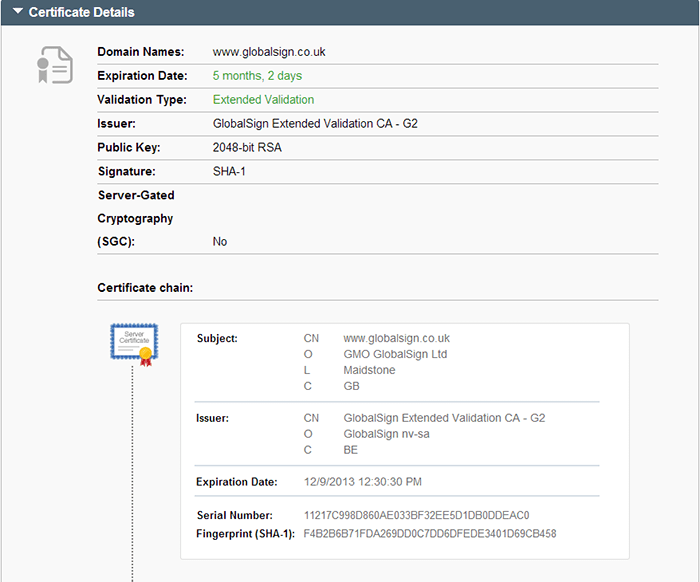Select the SHA-1 signature value
The image size is (700, 582).
click(230, 172)
